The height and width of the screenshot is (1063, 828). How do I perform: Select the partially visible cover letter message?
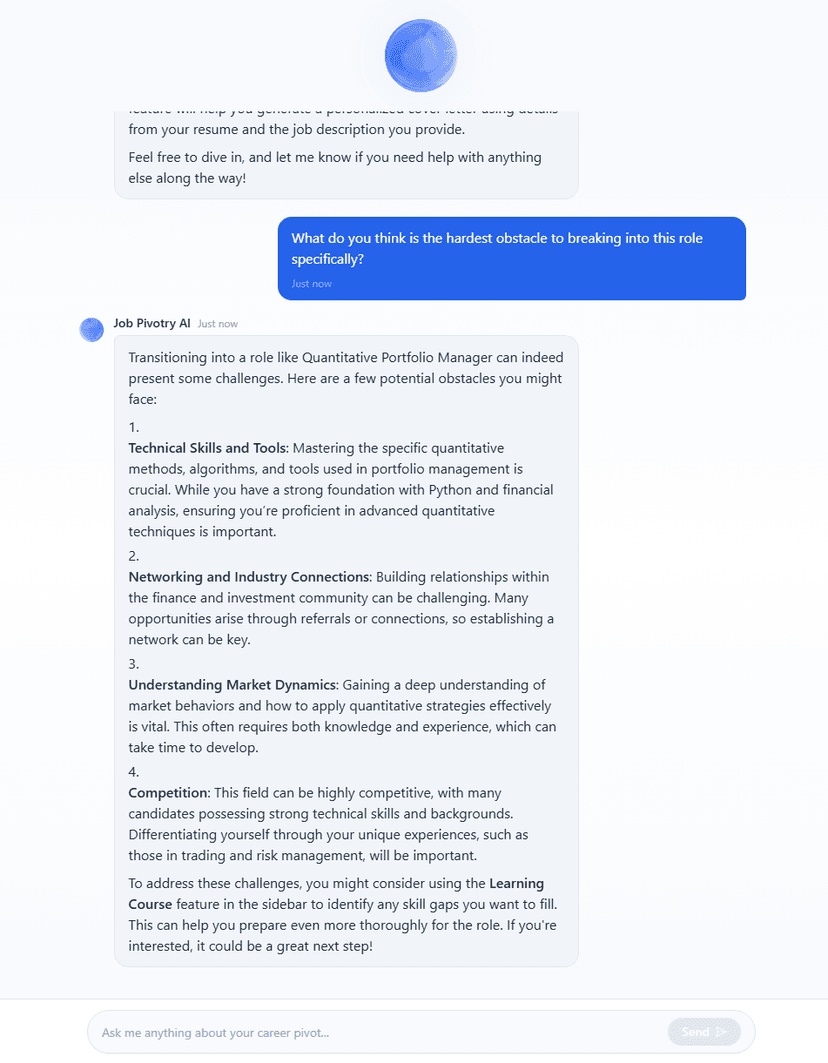pyautogui.click(x=345, y=150)
